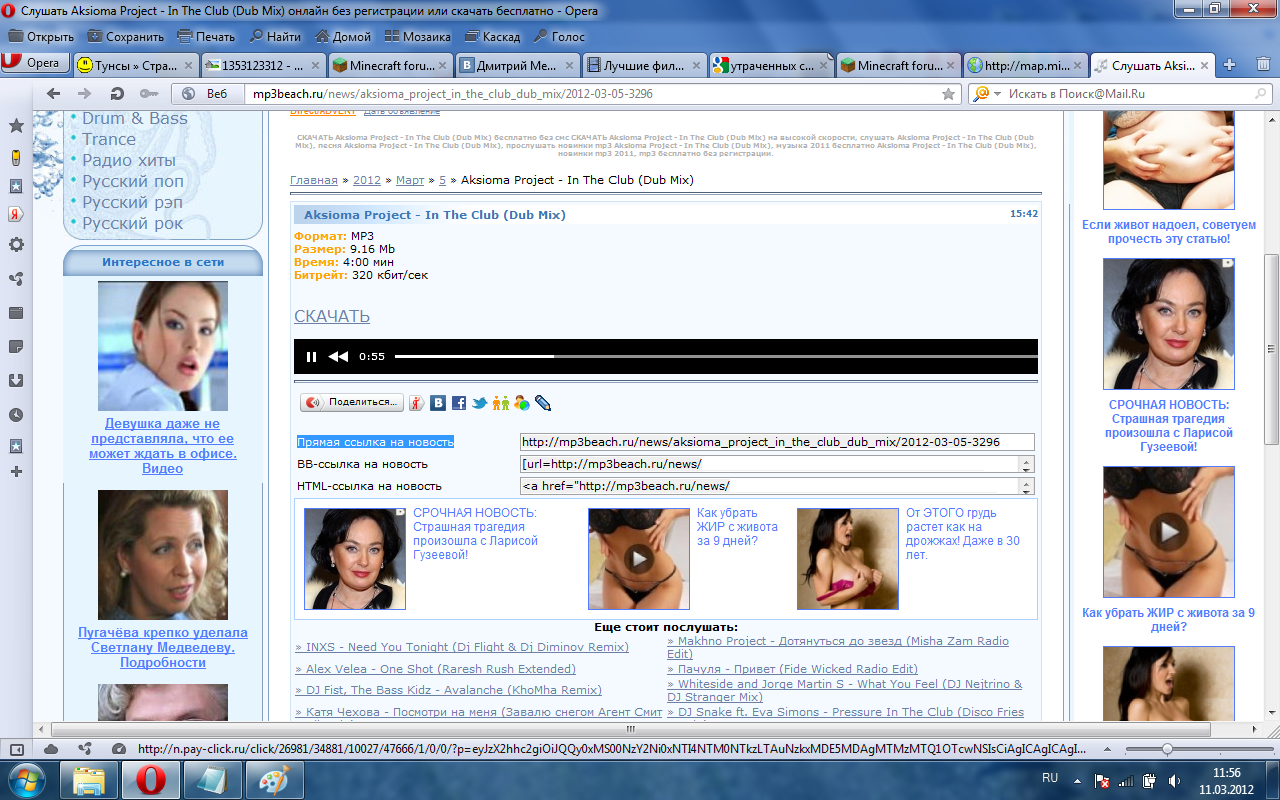1280x800 pixels.
Task: Switch to the Лучшие фил... tab
Action: pyautogui.click(x=643, y=65)
